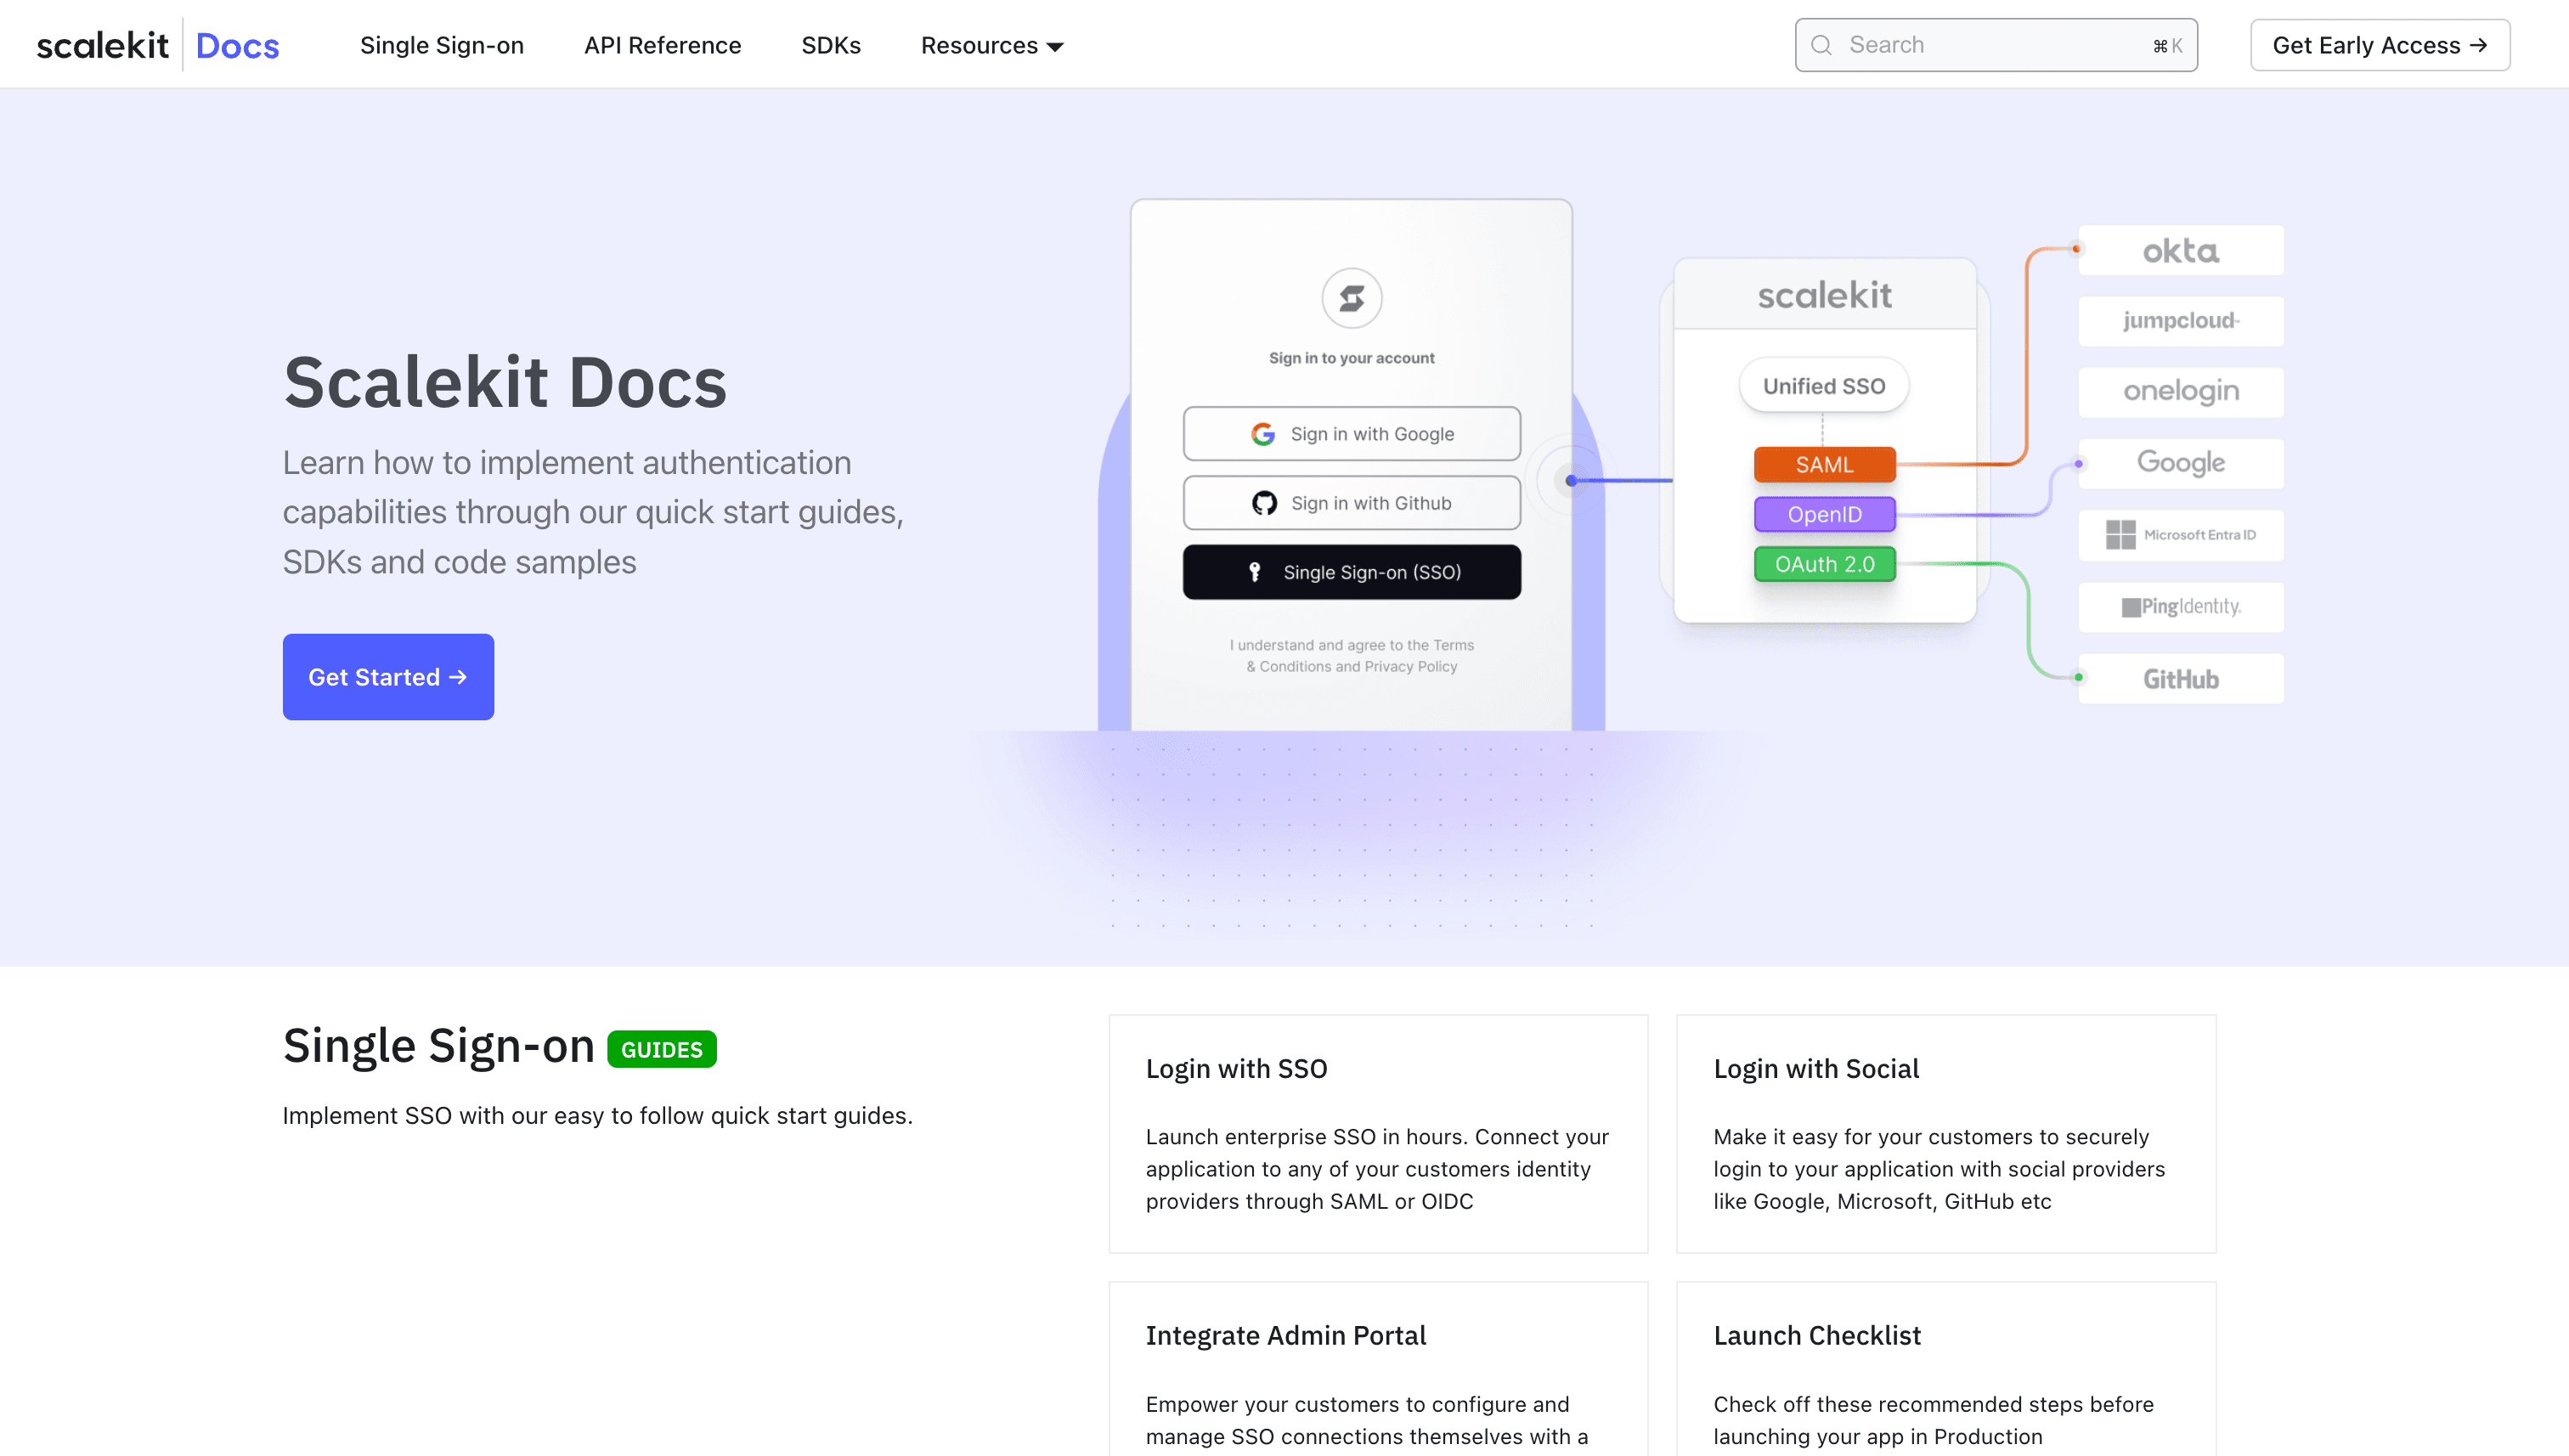Click the green OAuth 2.0 tag

1824,564
